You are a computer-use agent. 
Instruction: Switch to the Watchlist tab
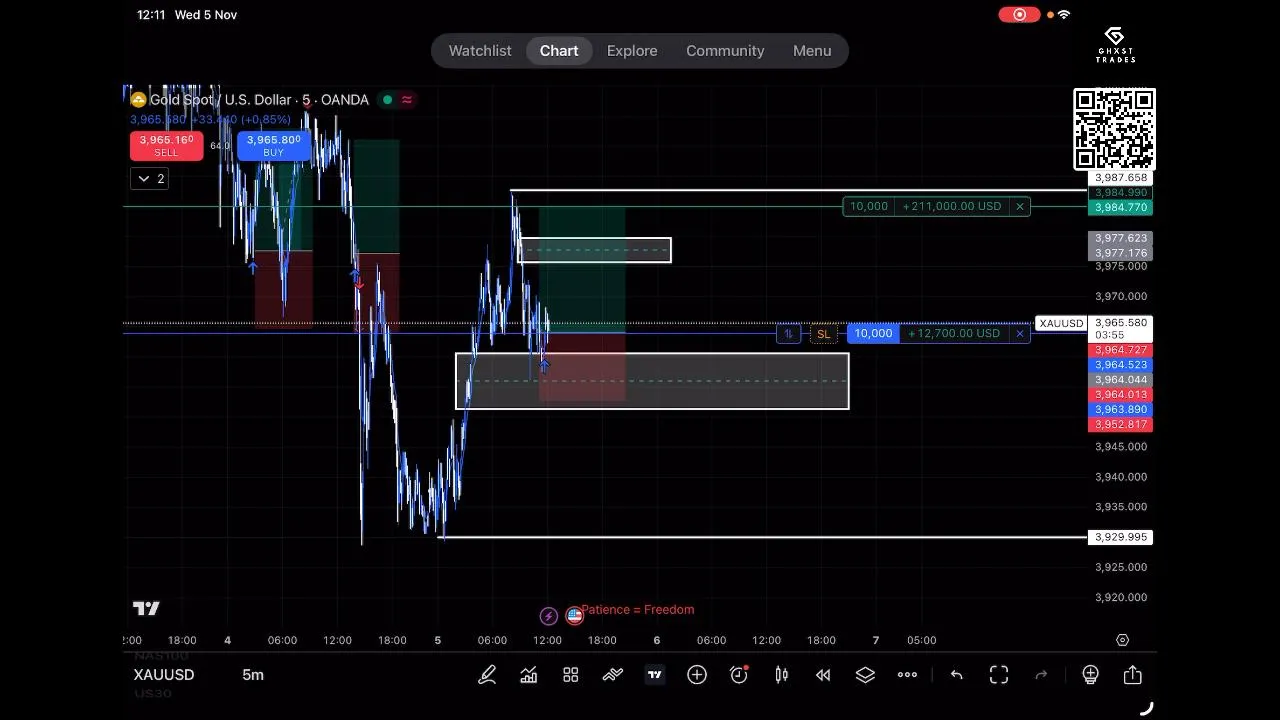480,51
